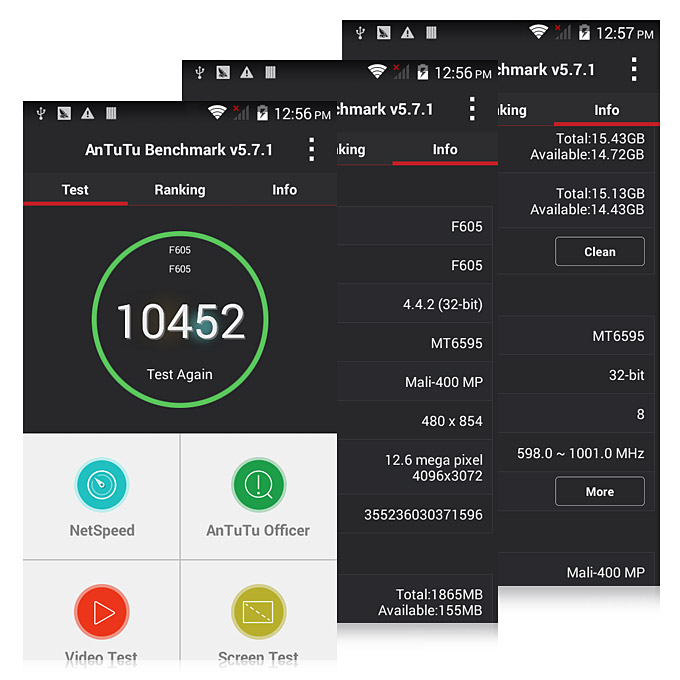This screenshot has width=680, height=680.
Task: Open overflow menu on middle Info screen
Action: click(x=473, y=109)
